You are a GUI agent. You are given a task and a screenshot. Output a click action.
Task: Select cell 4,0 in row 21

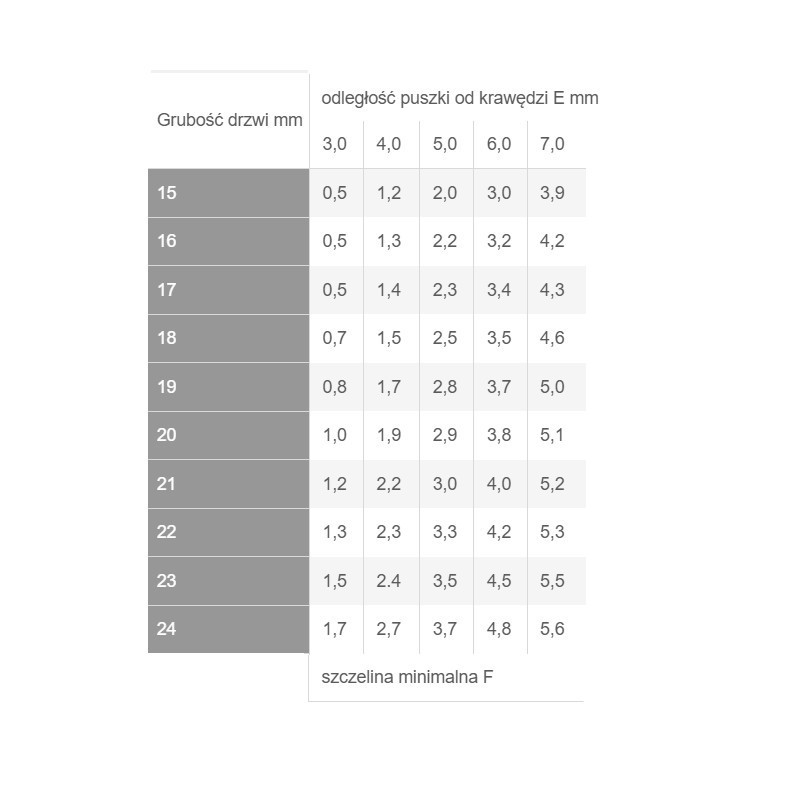pos(499,484)
